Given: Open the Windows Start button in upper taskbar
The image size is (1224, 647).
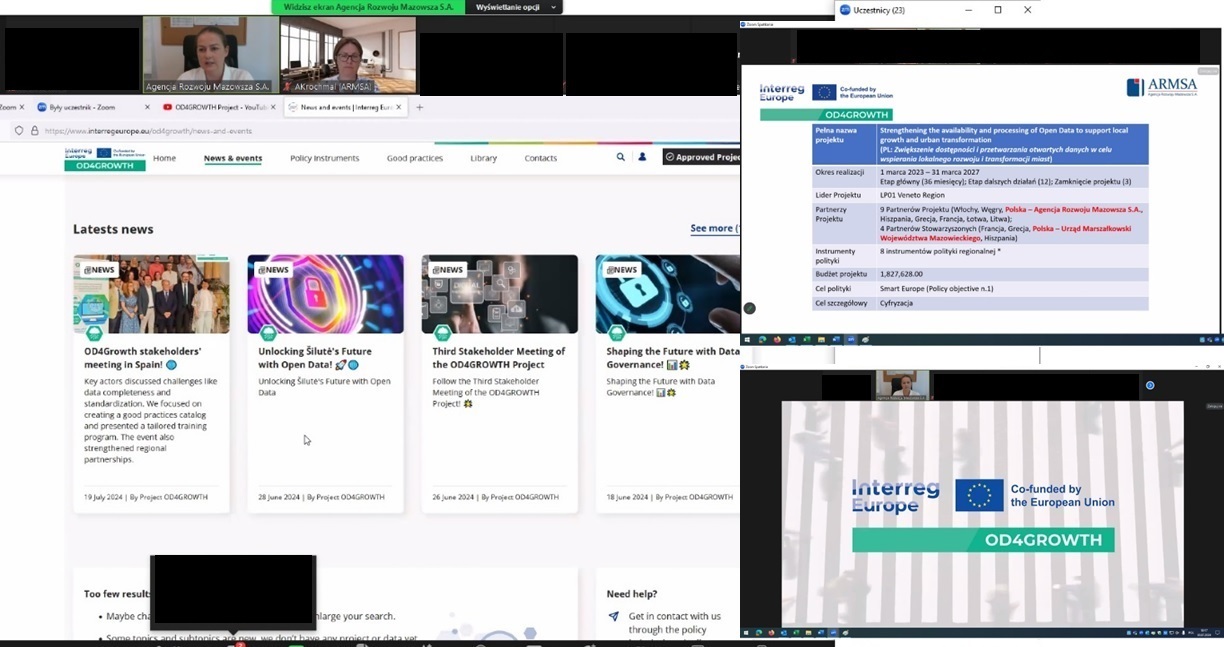Looking at the screenshot, I should (747, 340).
